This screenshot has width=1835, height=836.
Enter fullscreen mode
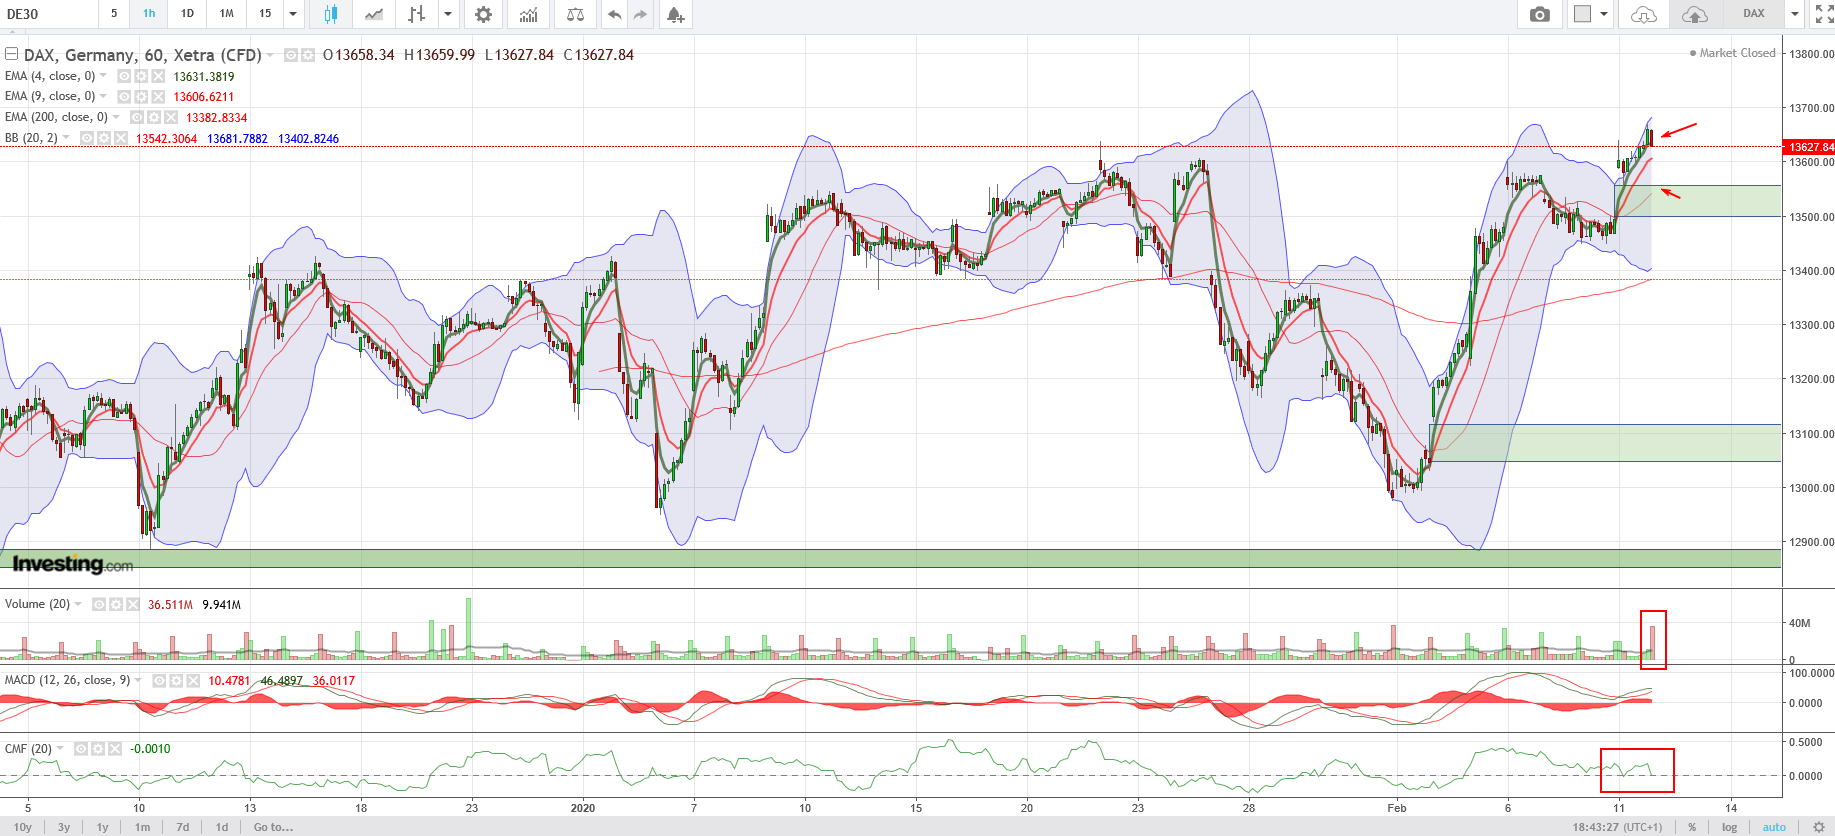point(1824,14)
